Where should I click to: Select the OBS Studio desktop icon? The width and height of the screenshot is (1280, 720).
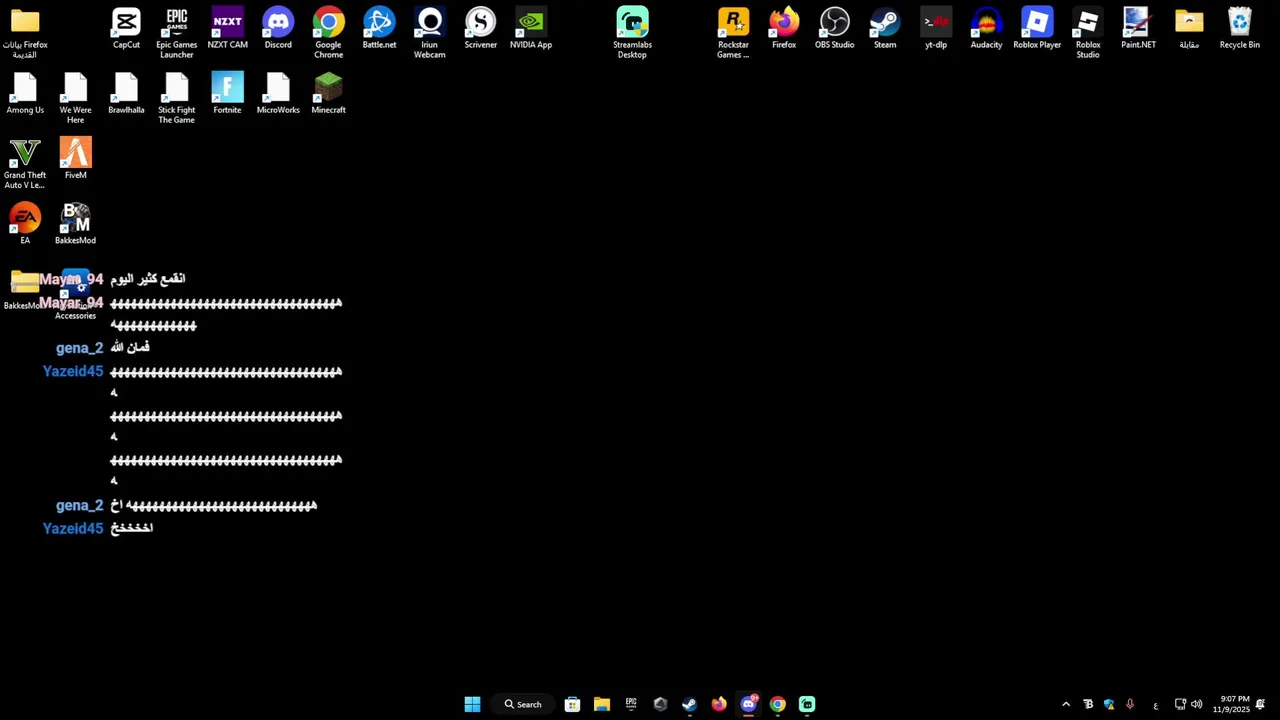[835, 29]
